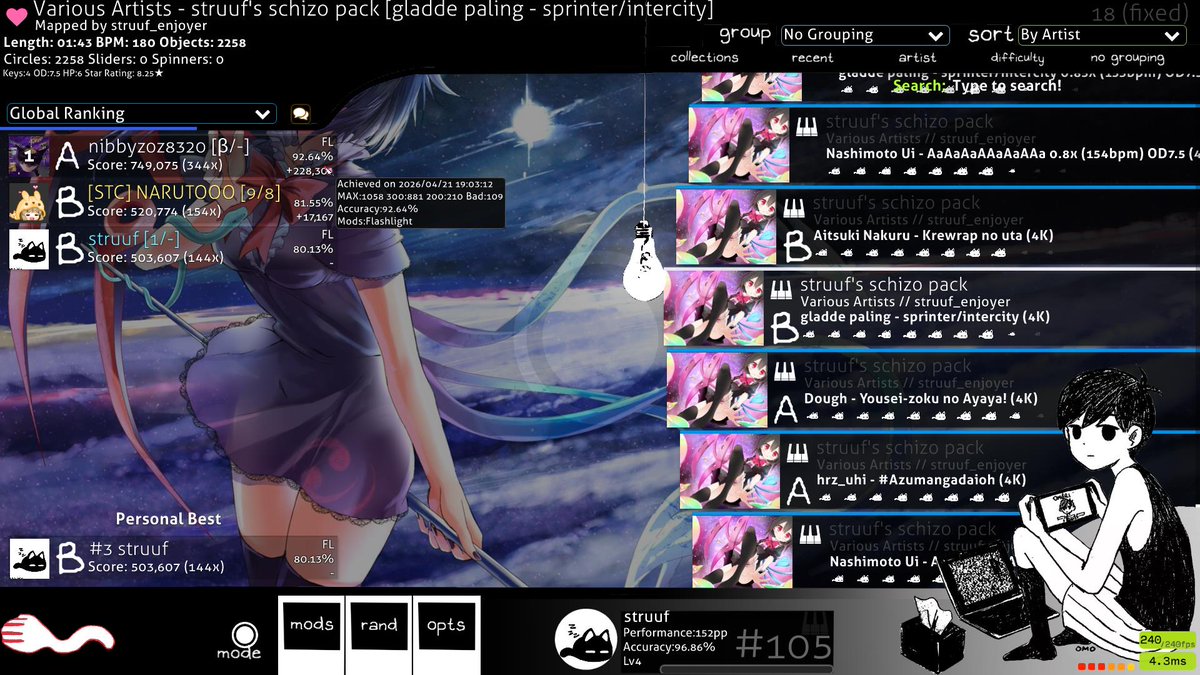Select struuf [1/-] leaderboard score
Screen dimensions: 1200x675
tap(172, 248)
